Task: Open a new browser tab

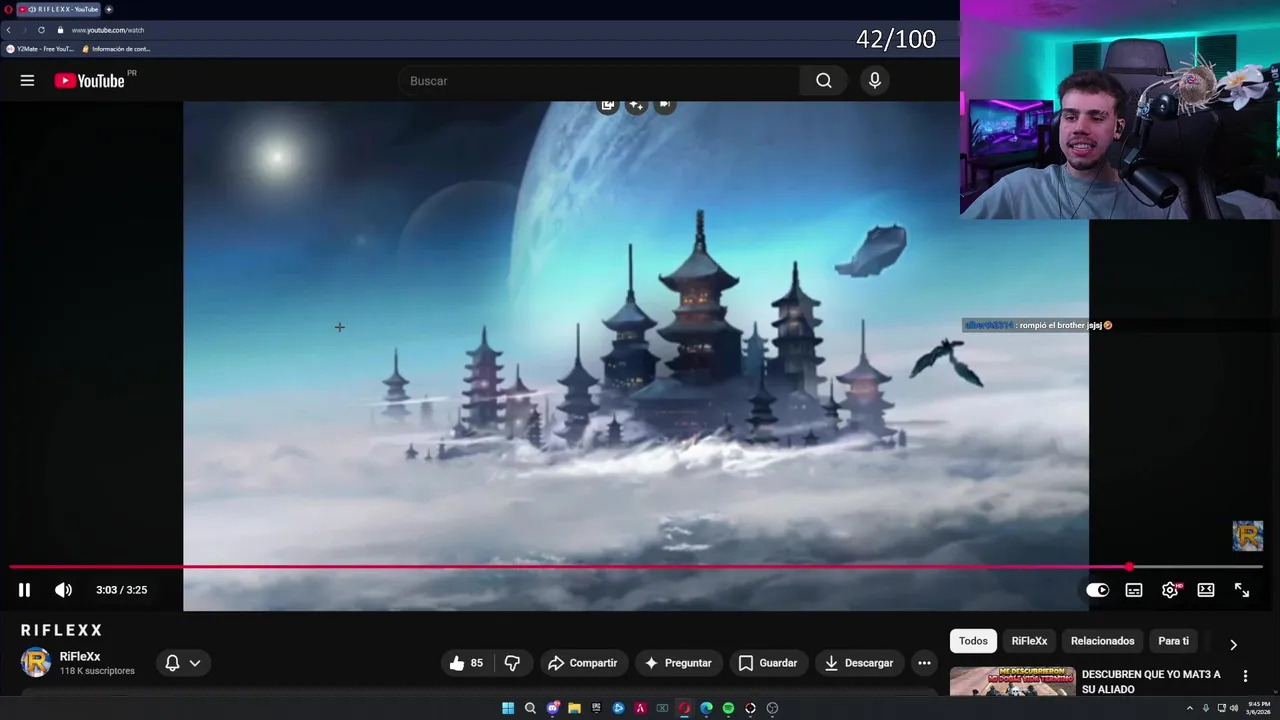Action: coord(109,9)
